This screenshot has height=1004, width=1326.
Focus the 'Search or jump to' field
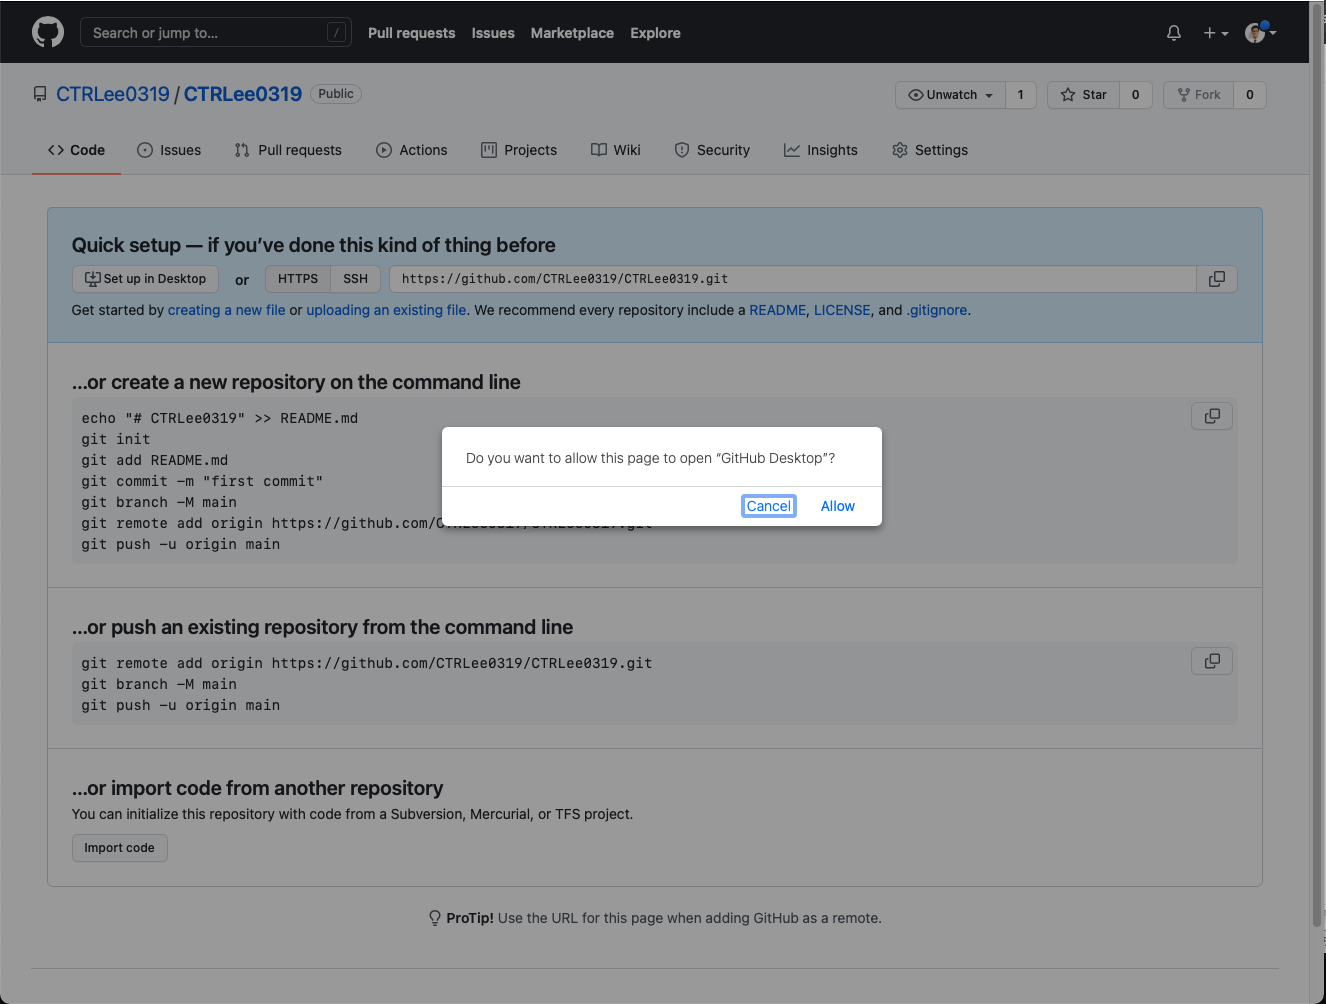click(x=215, y=33)
